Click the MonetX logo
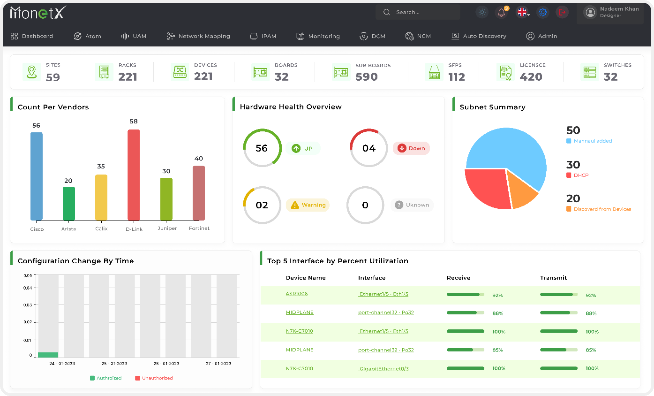The height and width of the screenshot is (396, 654). pyautogui.click(x=37, y=13)
